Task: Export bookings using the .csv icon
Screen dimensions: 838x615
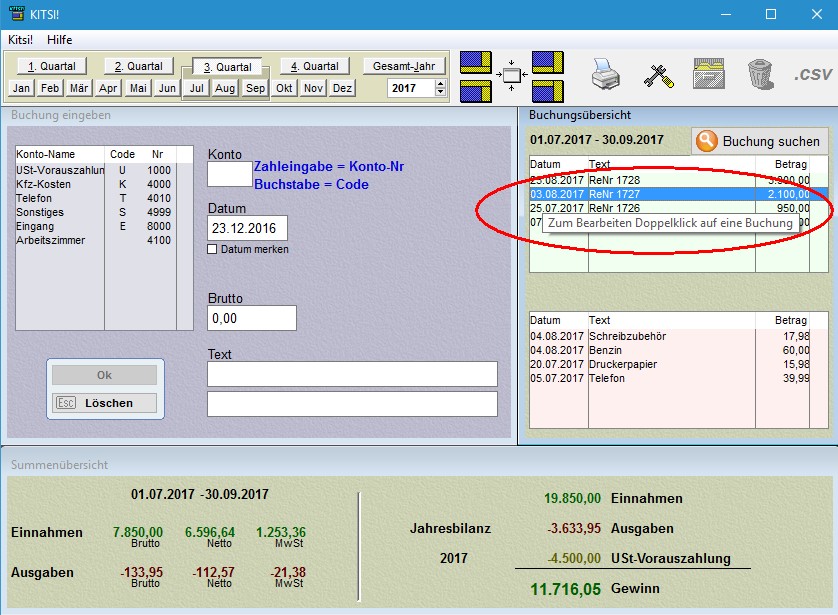Action: click(x=812, y=75)
